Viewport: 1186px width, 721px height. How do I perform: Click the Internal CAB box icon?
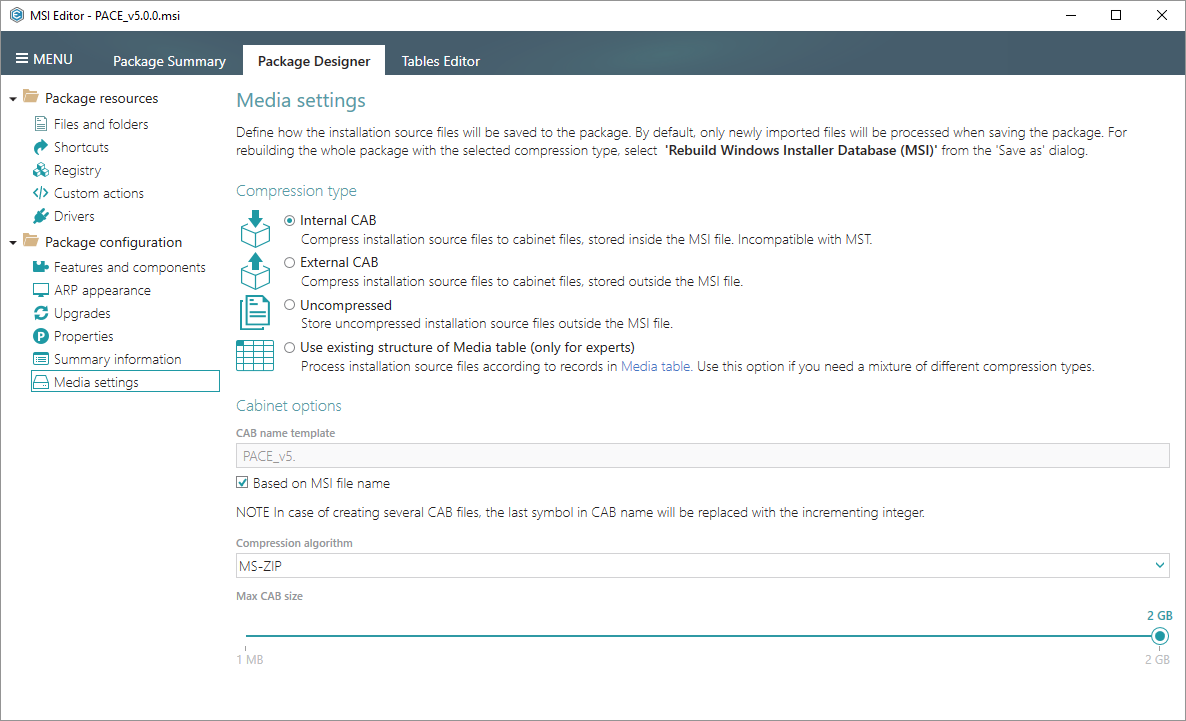[255, 228]
